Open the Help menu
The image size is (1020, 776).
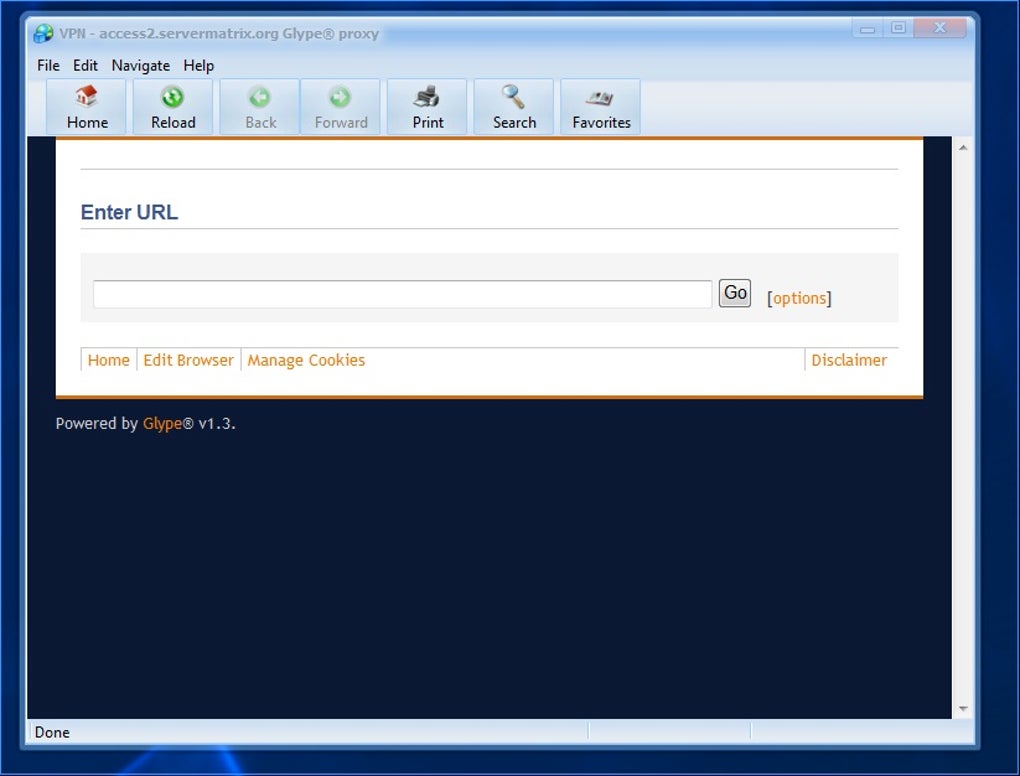[x=198, y=66]
